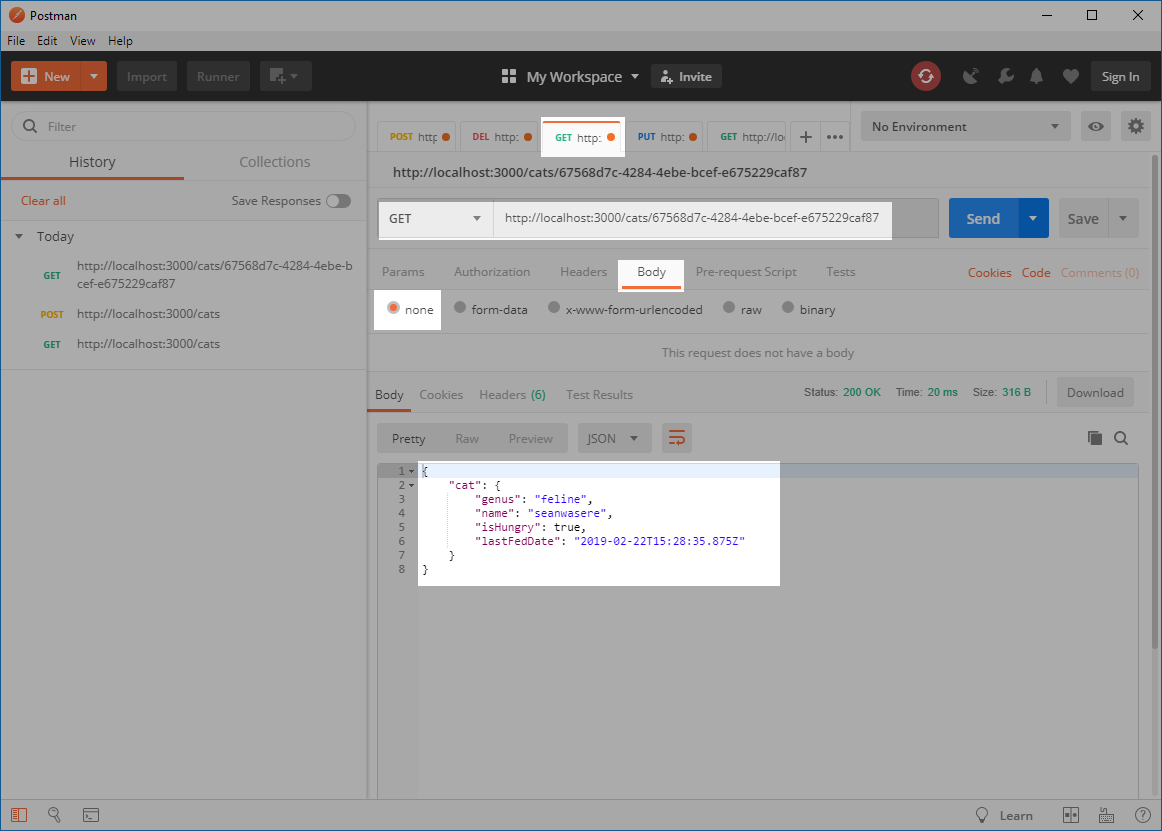Add a new request tab with plus

[x=806, y=137]
